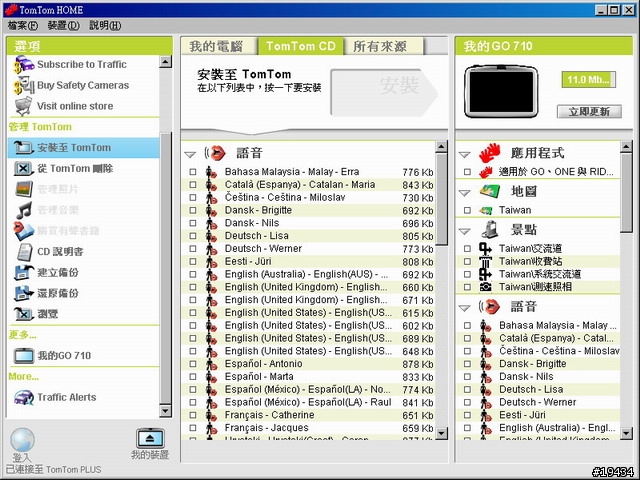The image size is (640, 480).
Task: Check the Español - Antonio checkbox
Action: 193,364
